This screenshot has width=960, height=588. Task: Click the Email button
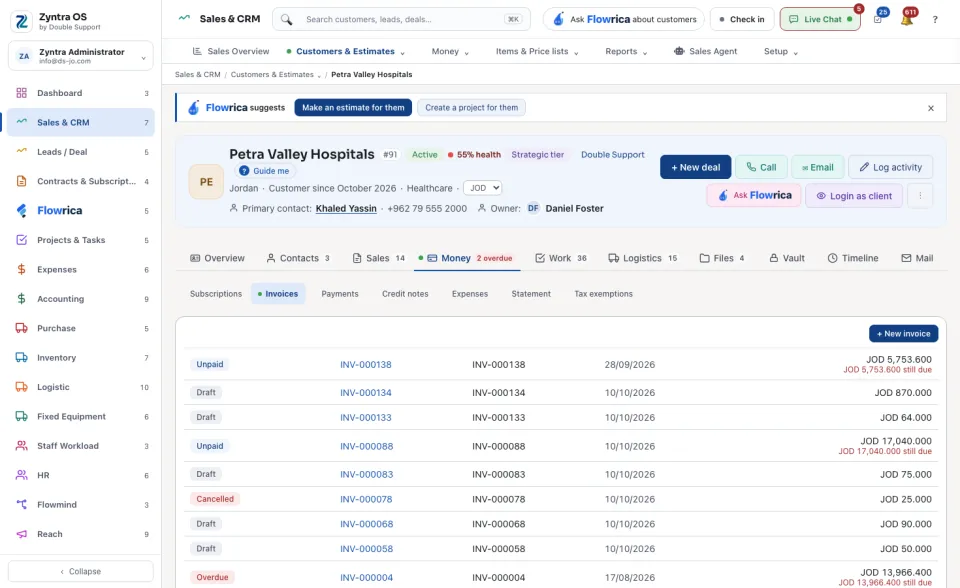pos(817,167)
